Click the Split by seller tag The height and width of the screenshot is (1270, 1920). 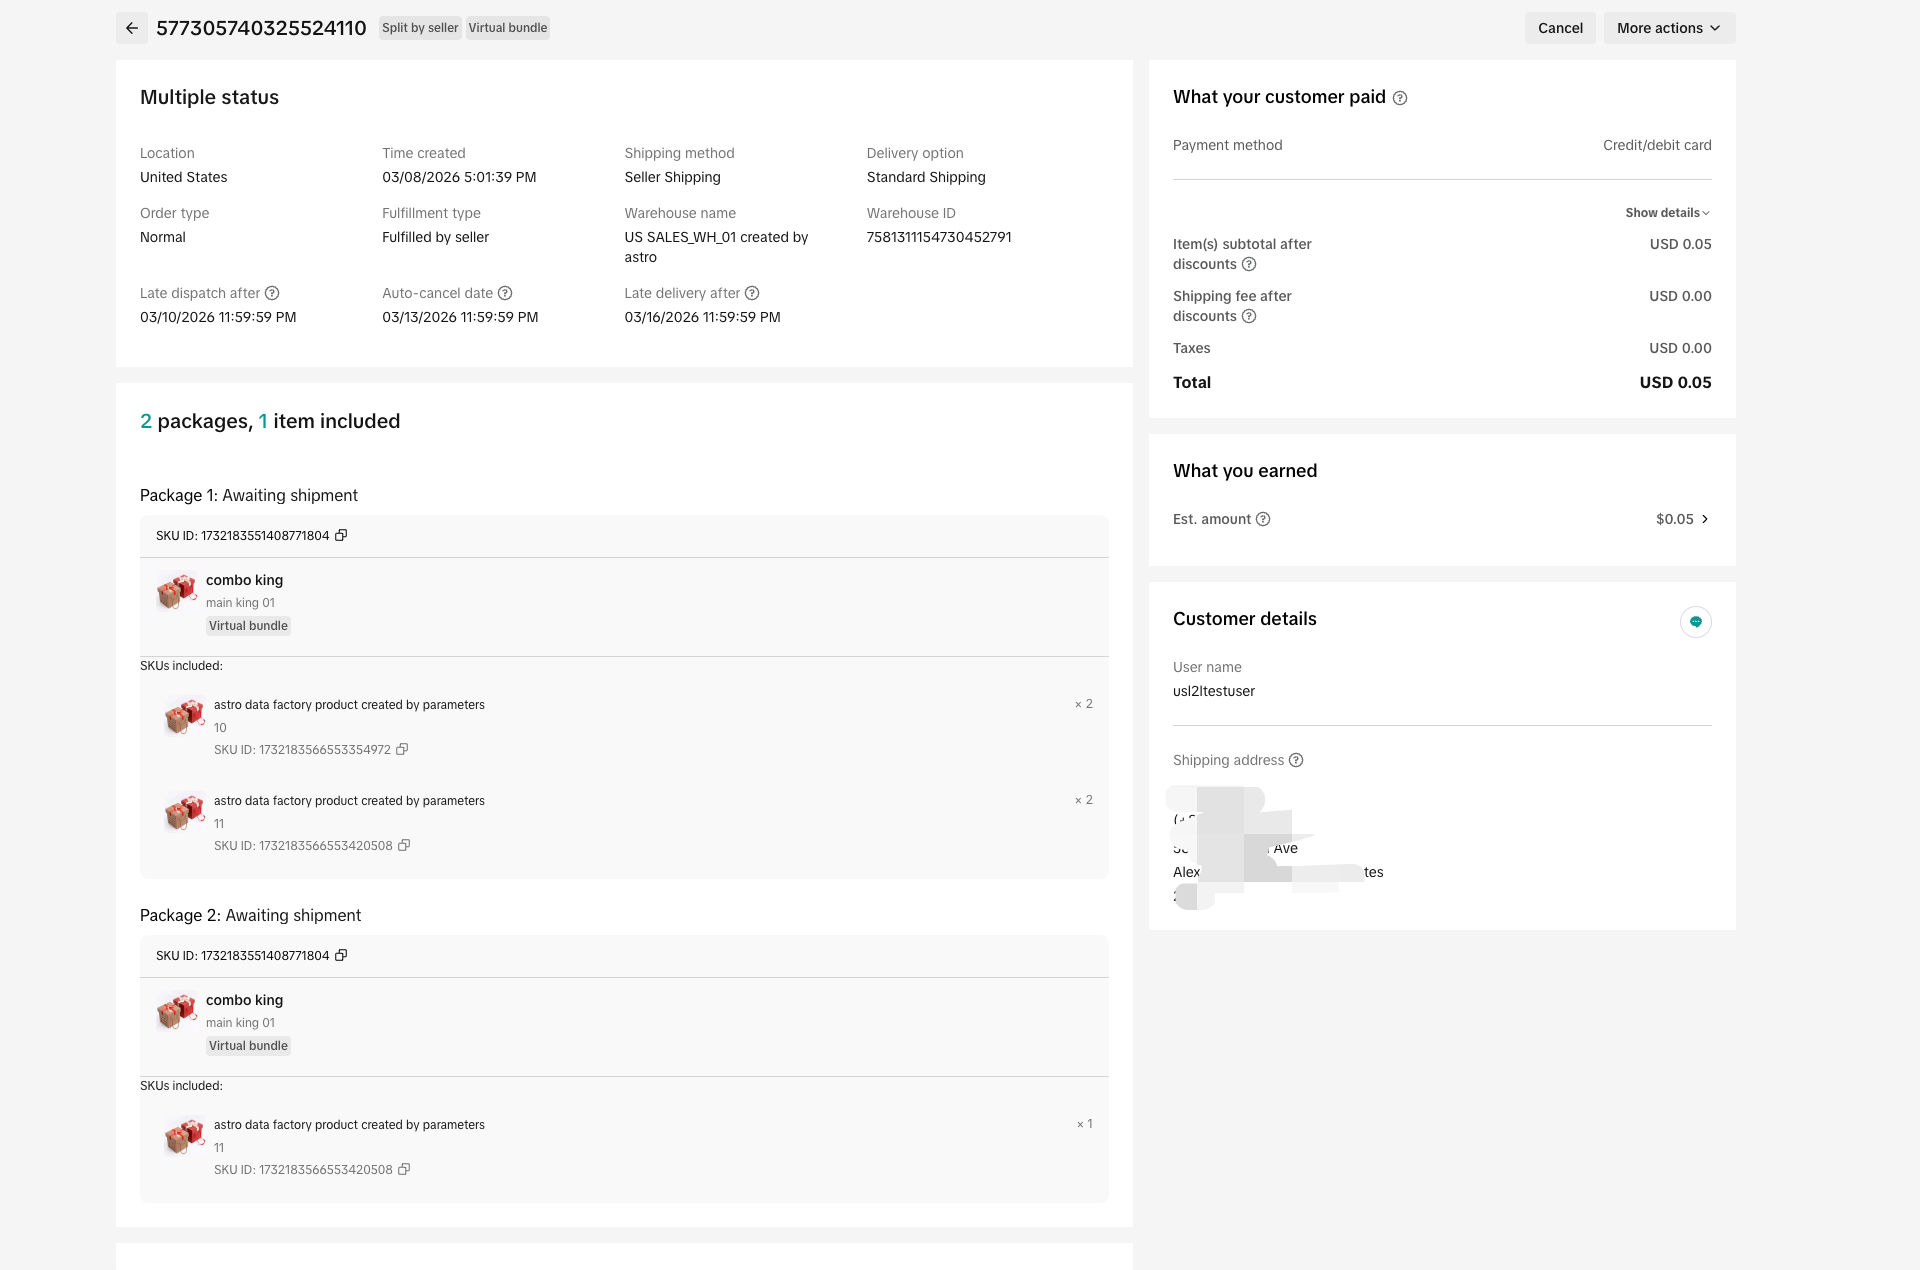pos(420,28)
